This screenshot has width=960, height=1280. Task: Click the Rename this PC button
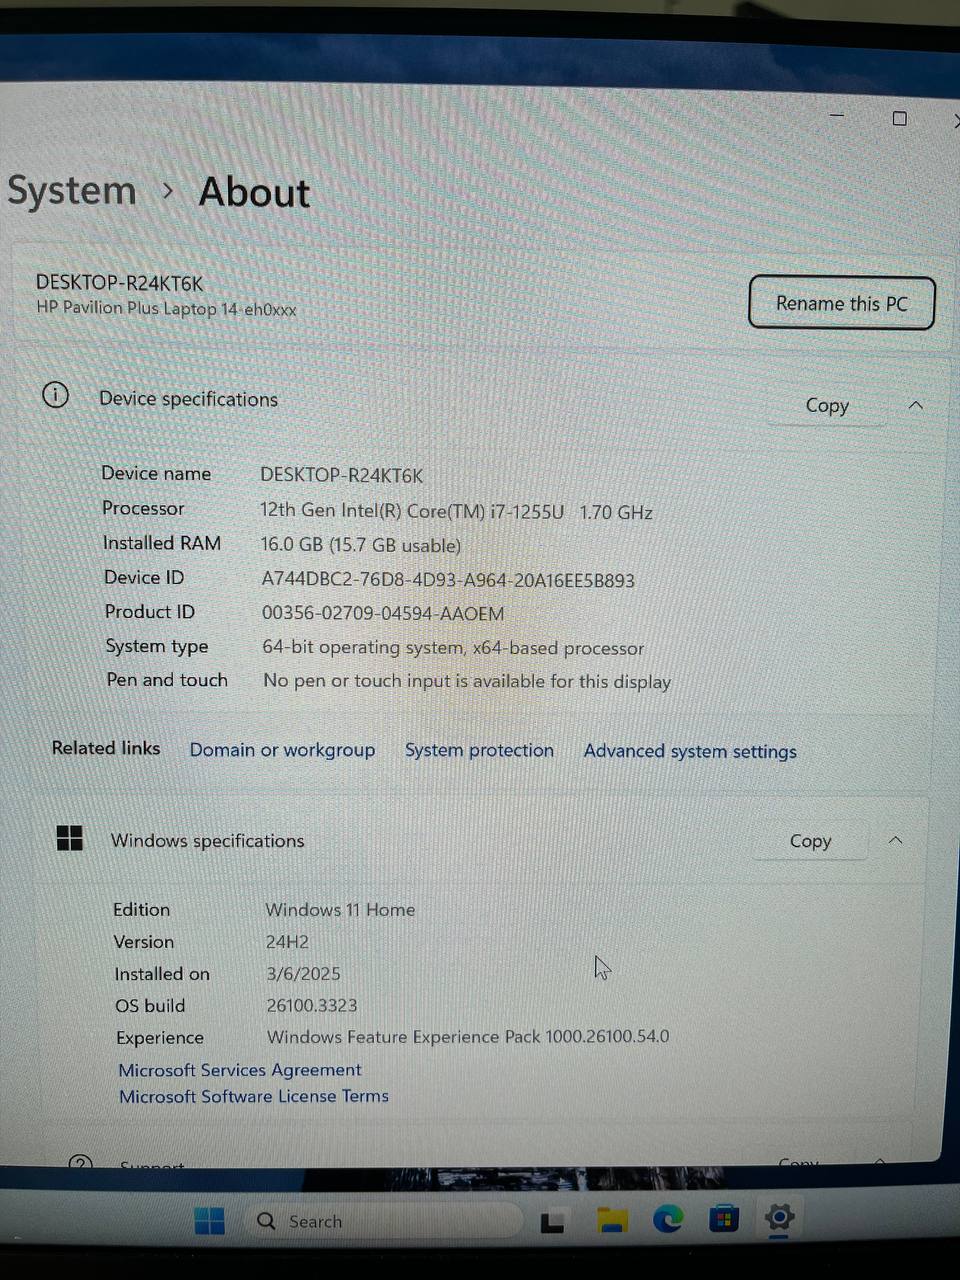(841, 303)
